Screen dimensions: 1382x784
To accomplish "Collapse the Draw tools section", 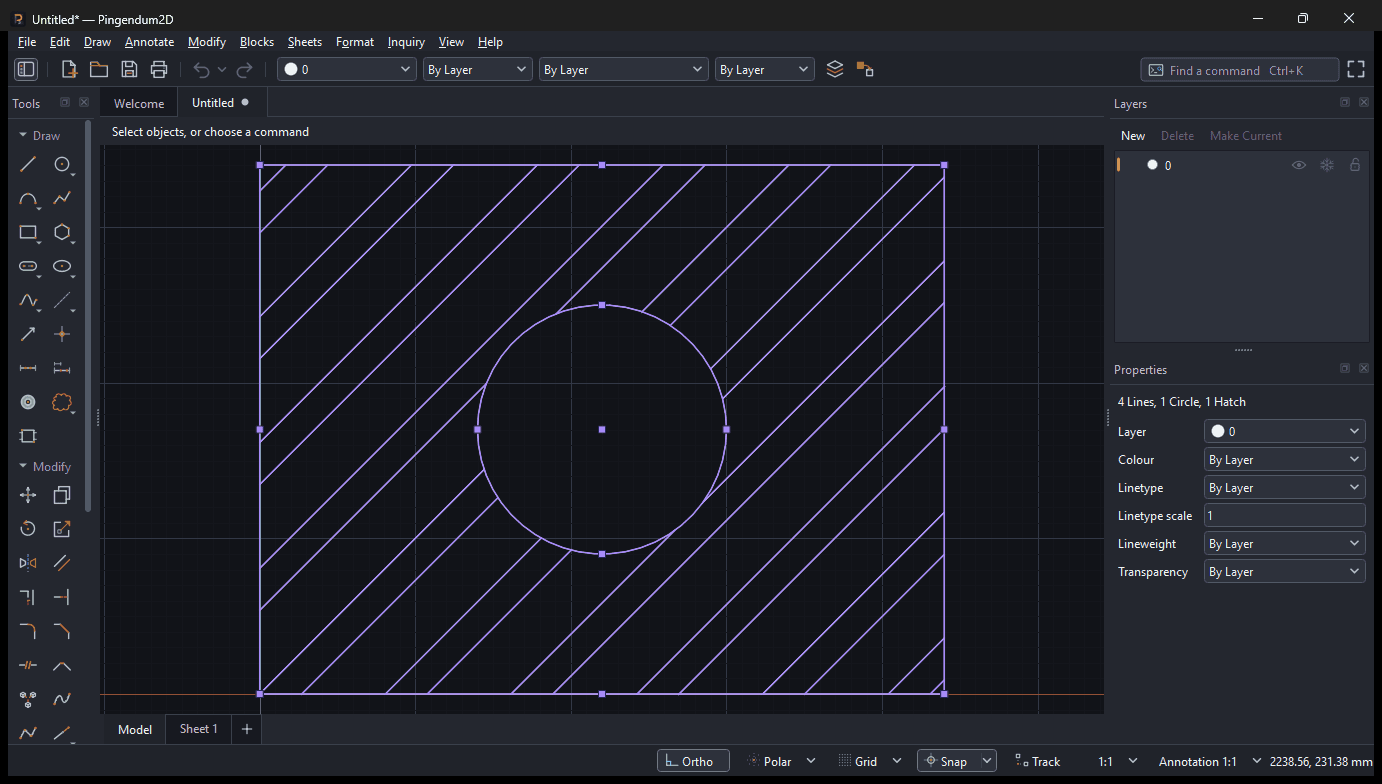I will pyautogui.click(x=40, y=136).
